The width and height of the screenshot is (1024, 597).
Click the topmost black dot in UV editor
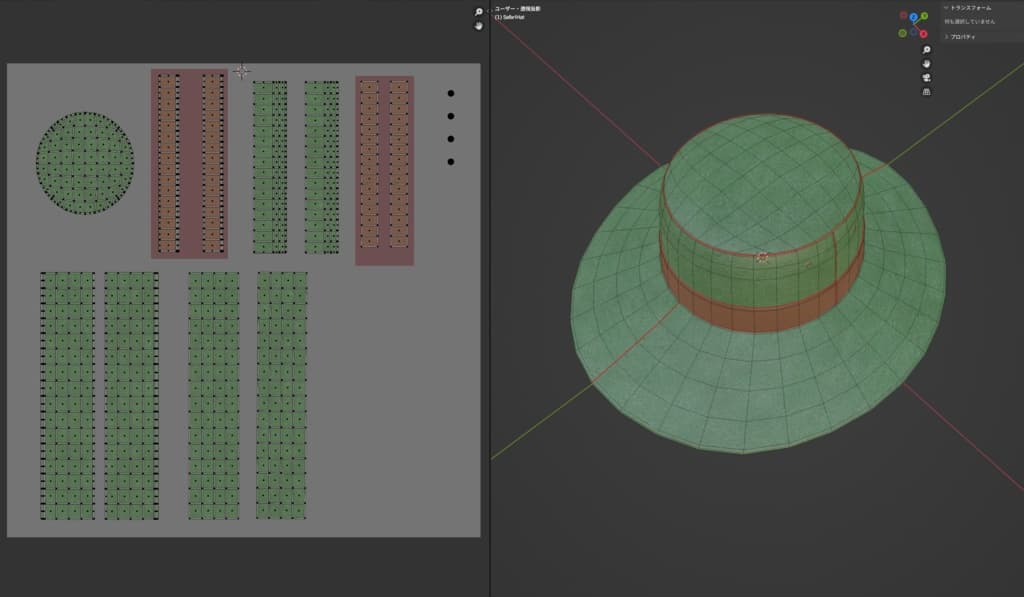[x=451, y=94]
